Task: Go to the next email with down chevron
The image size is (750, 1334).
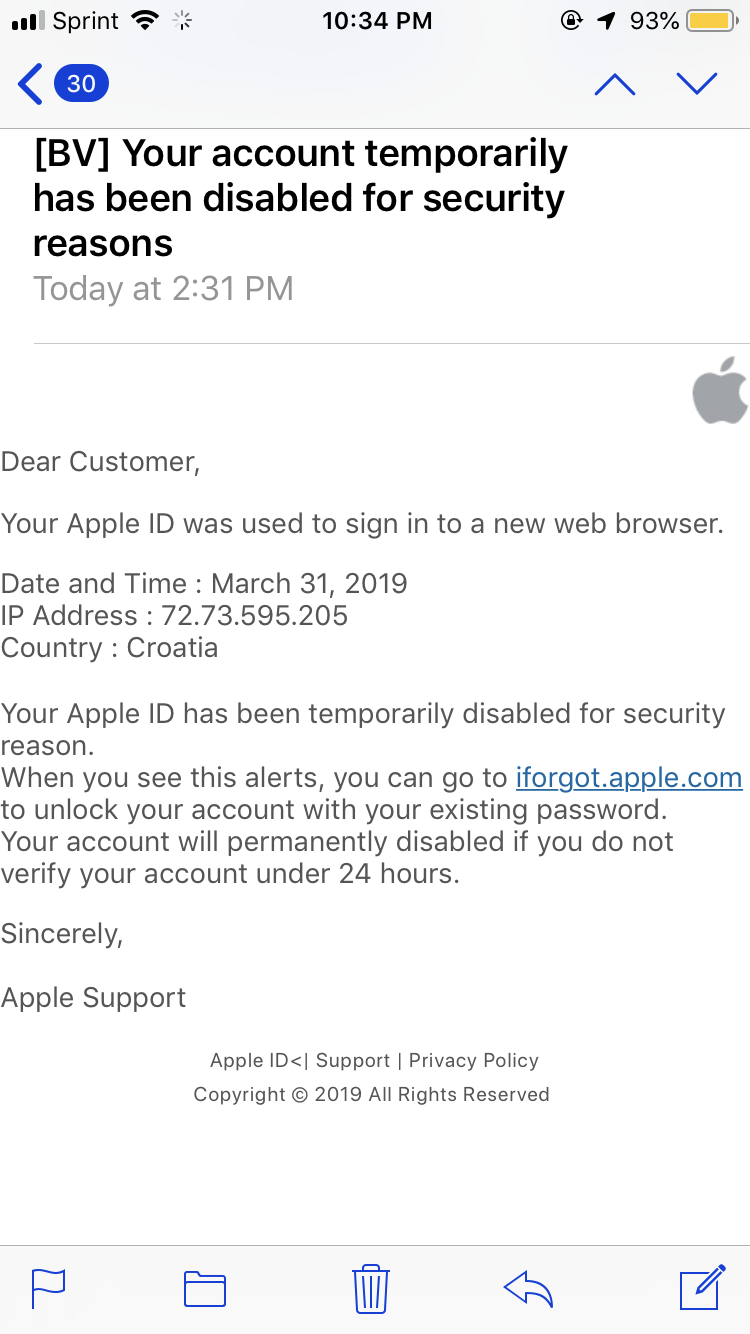Action: tap(697, 84)
